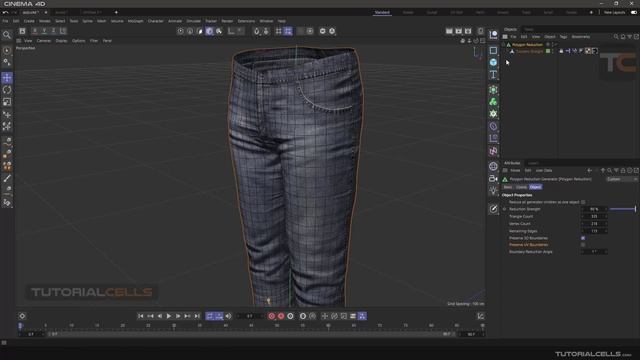Increase the Triangle Count stepper
This screenshot has height=360, width=640.
coord(606,215)
